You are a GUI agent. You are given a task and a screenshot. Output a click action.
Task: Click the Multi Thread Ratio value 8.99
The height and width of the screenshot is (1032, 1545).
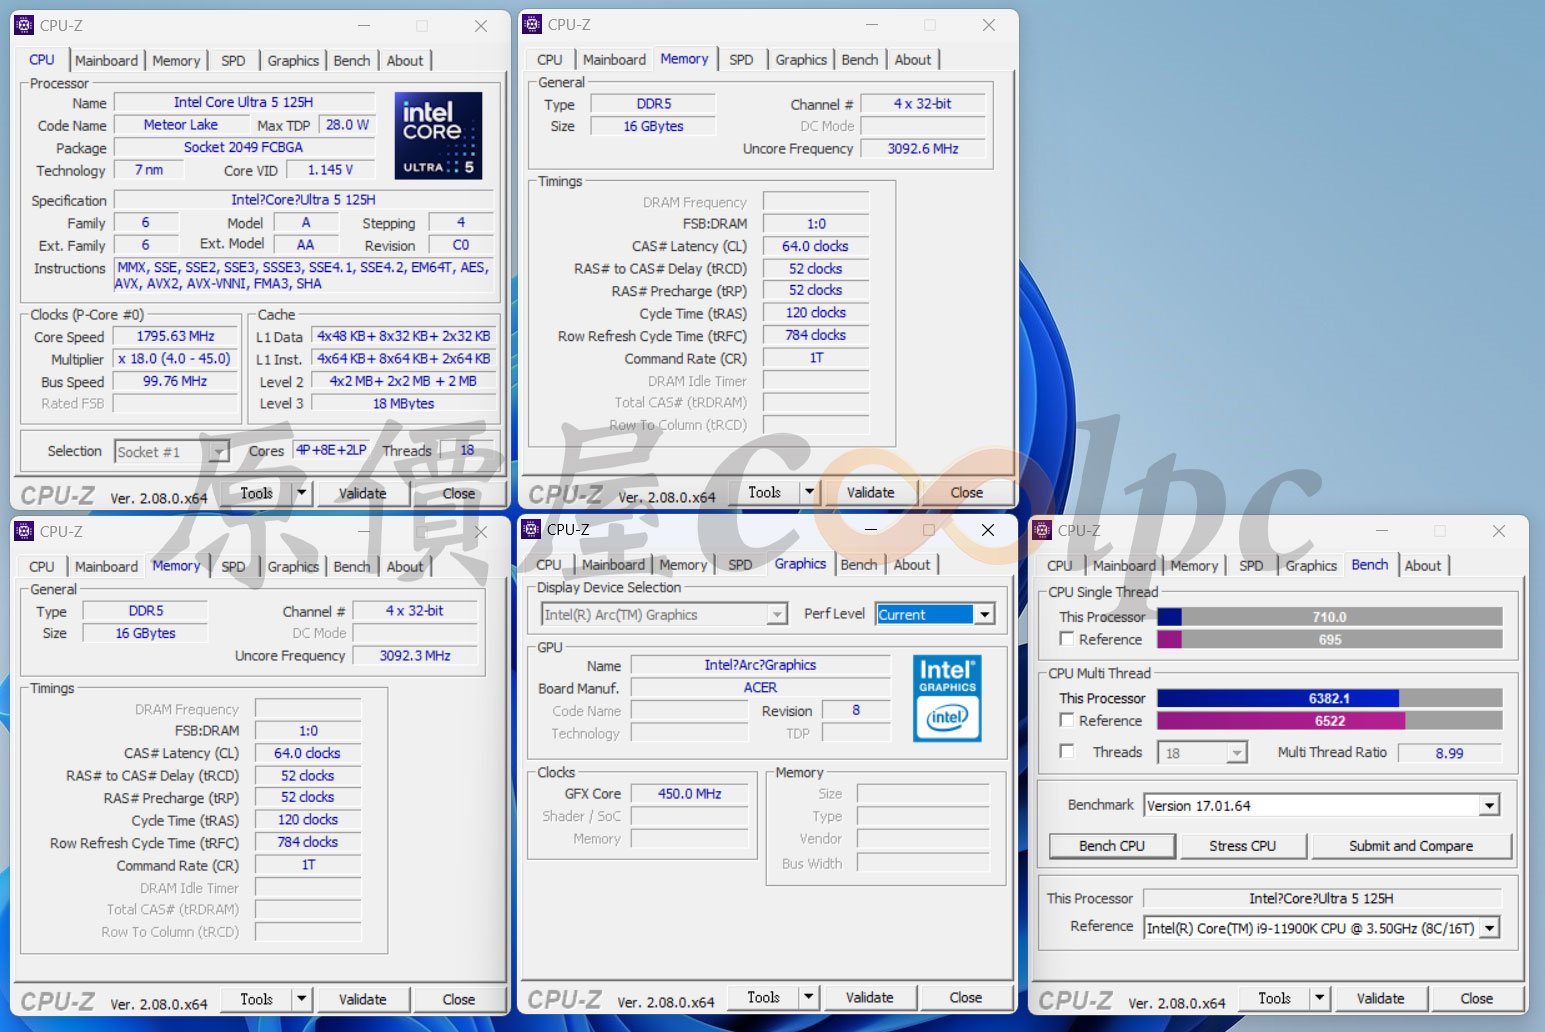1449,752
